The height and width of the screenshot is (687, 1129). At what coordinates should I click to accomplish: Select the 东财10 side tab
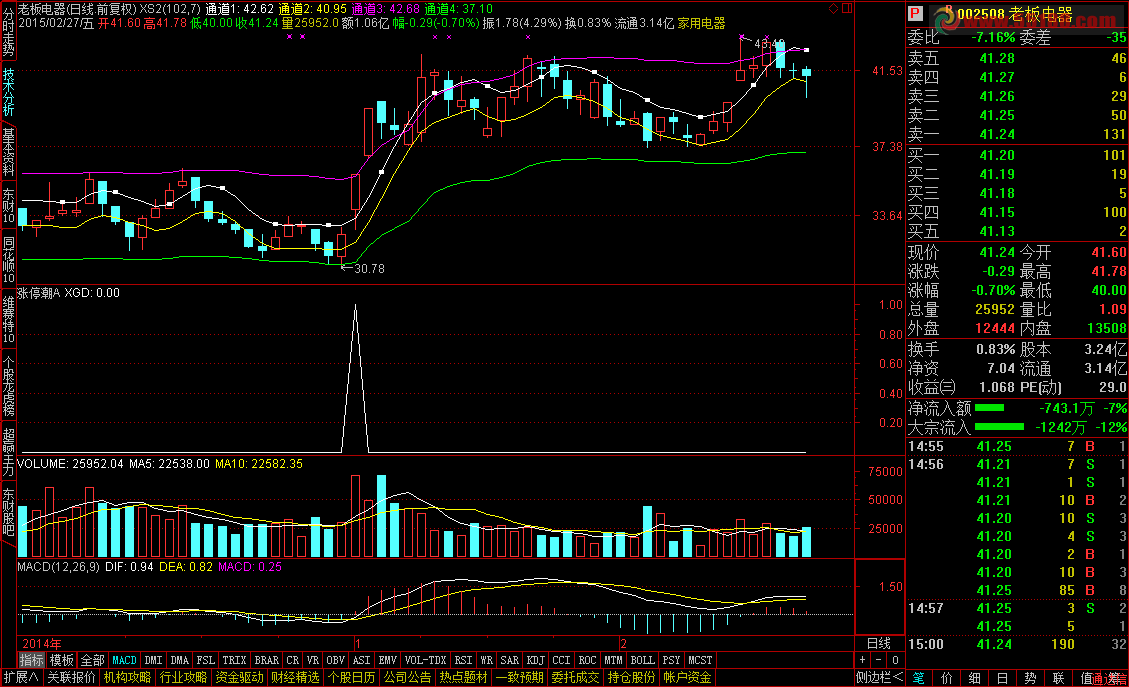(8, 207)
